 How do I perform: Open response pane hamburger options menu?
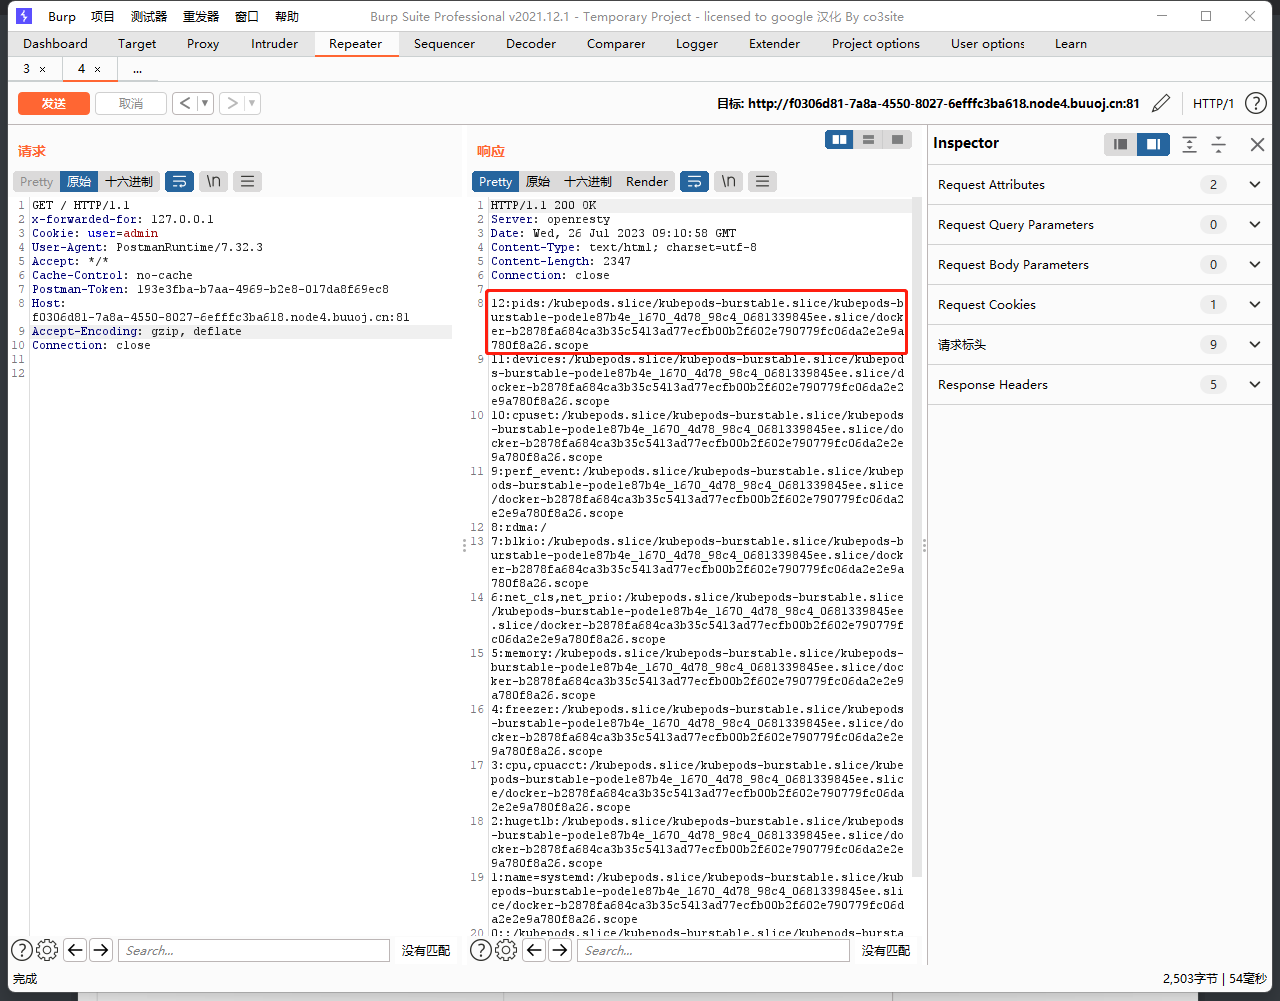click(x=762, y=181)
